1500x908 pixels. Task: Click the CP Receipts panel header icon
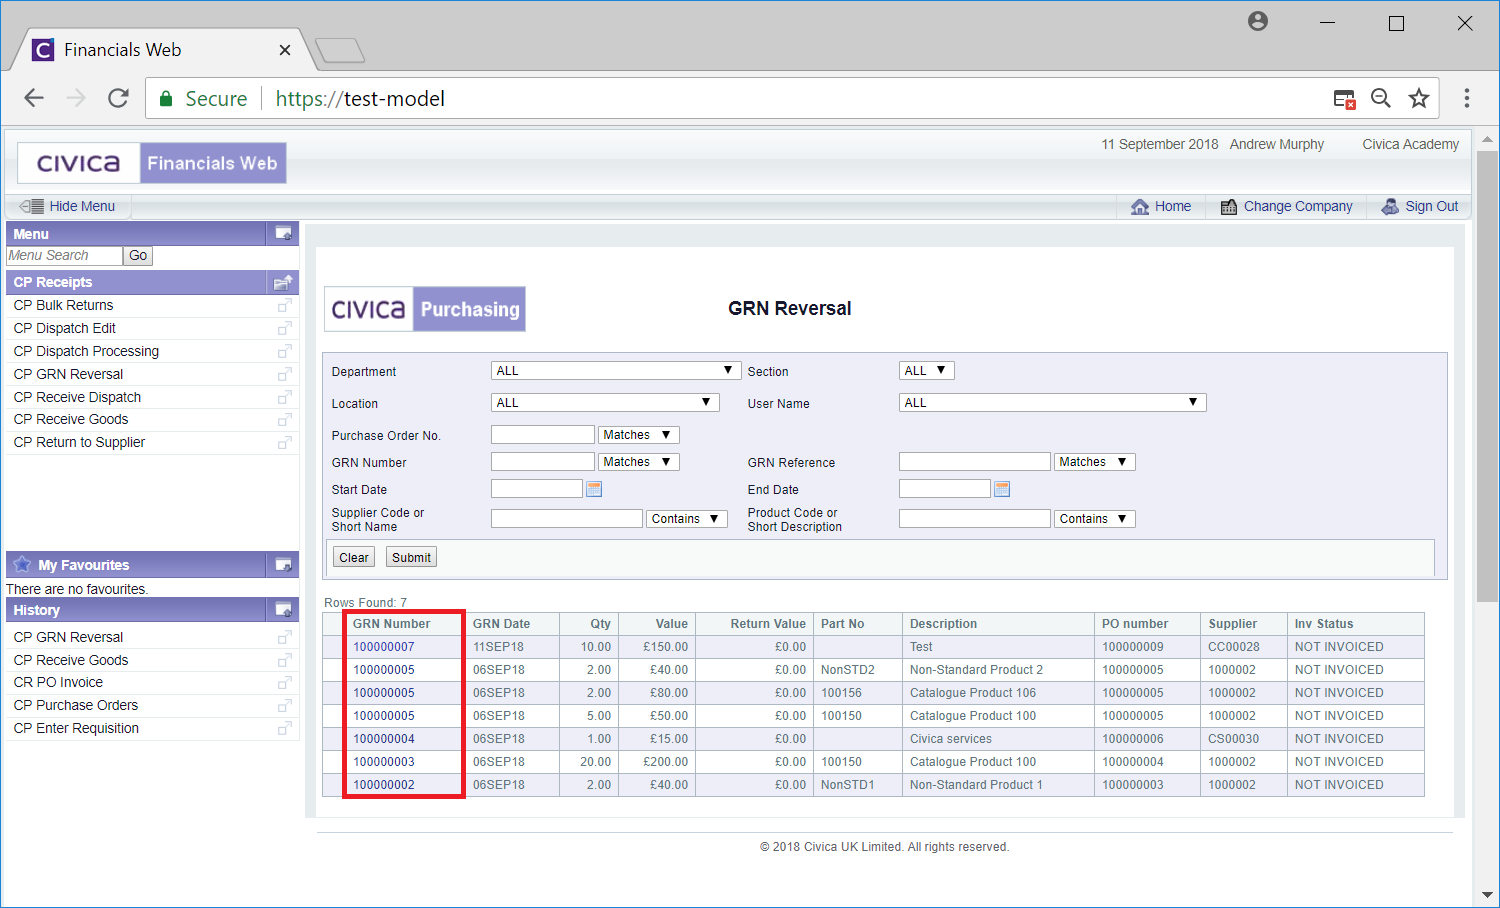point(284,282)
